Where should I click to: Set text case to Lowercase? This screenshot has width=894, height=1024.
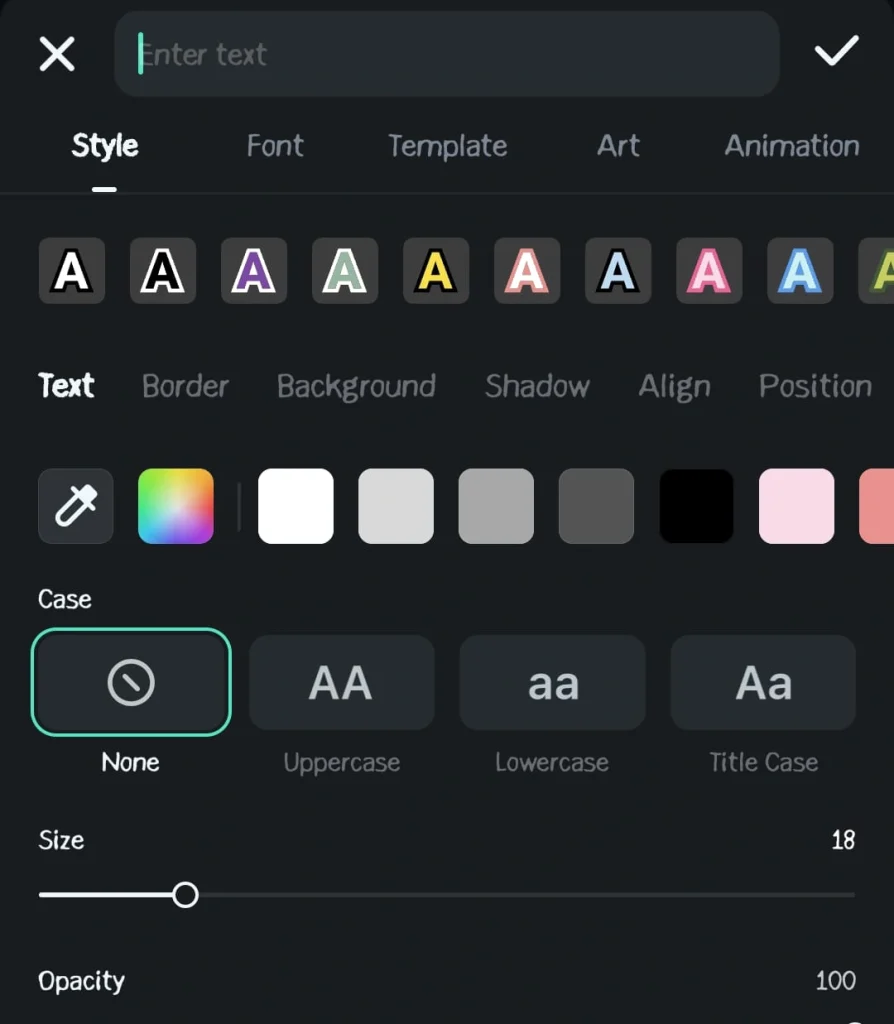(552, 682)
